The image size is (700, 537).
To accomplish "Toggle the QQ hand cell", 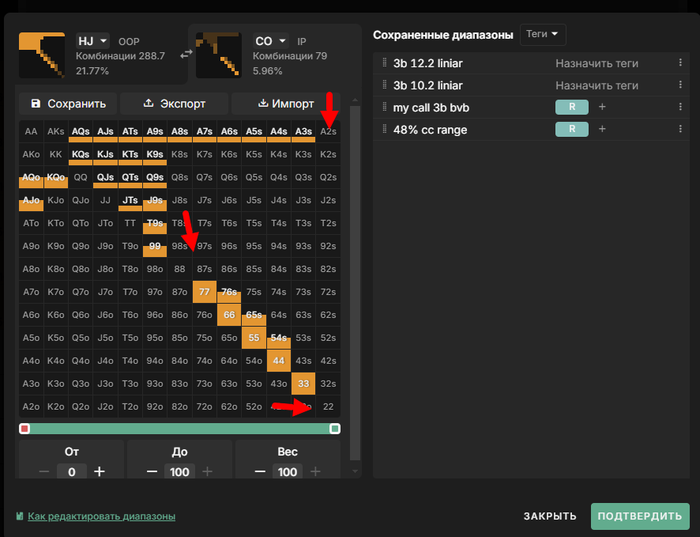I will tap(80, 177).
